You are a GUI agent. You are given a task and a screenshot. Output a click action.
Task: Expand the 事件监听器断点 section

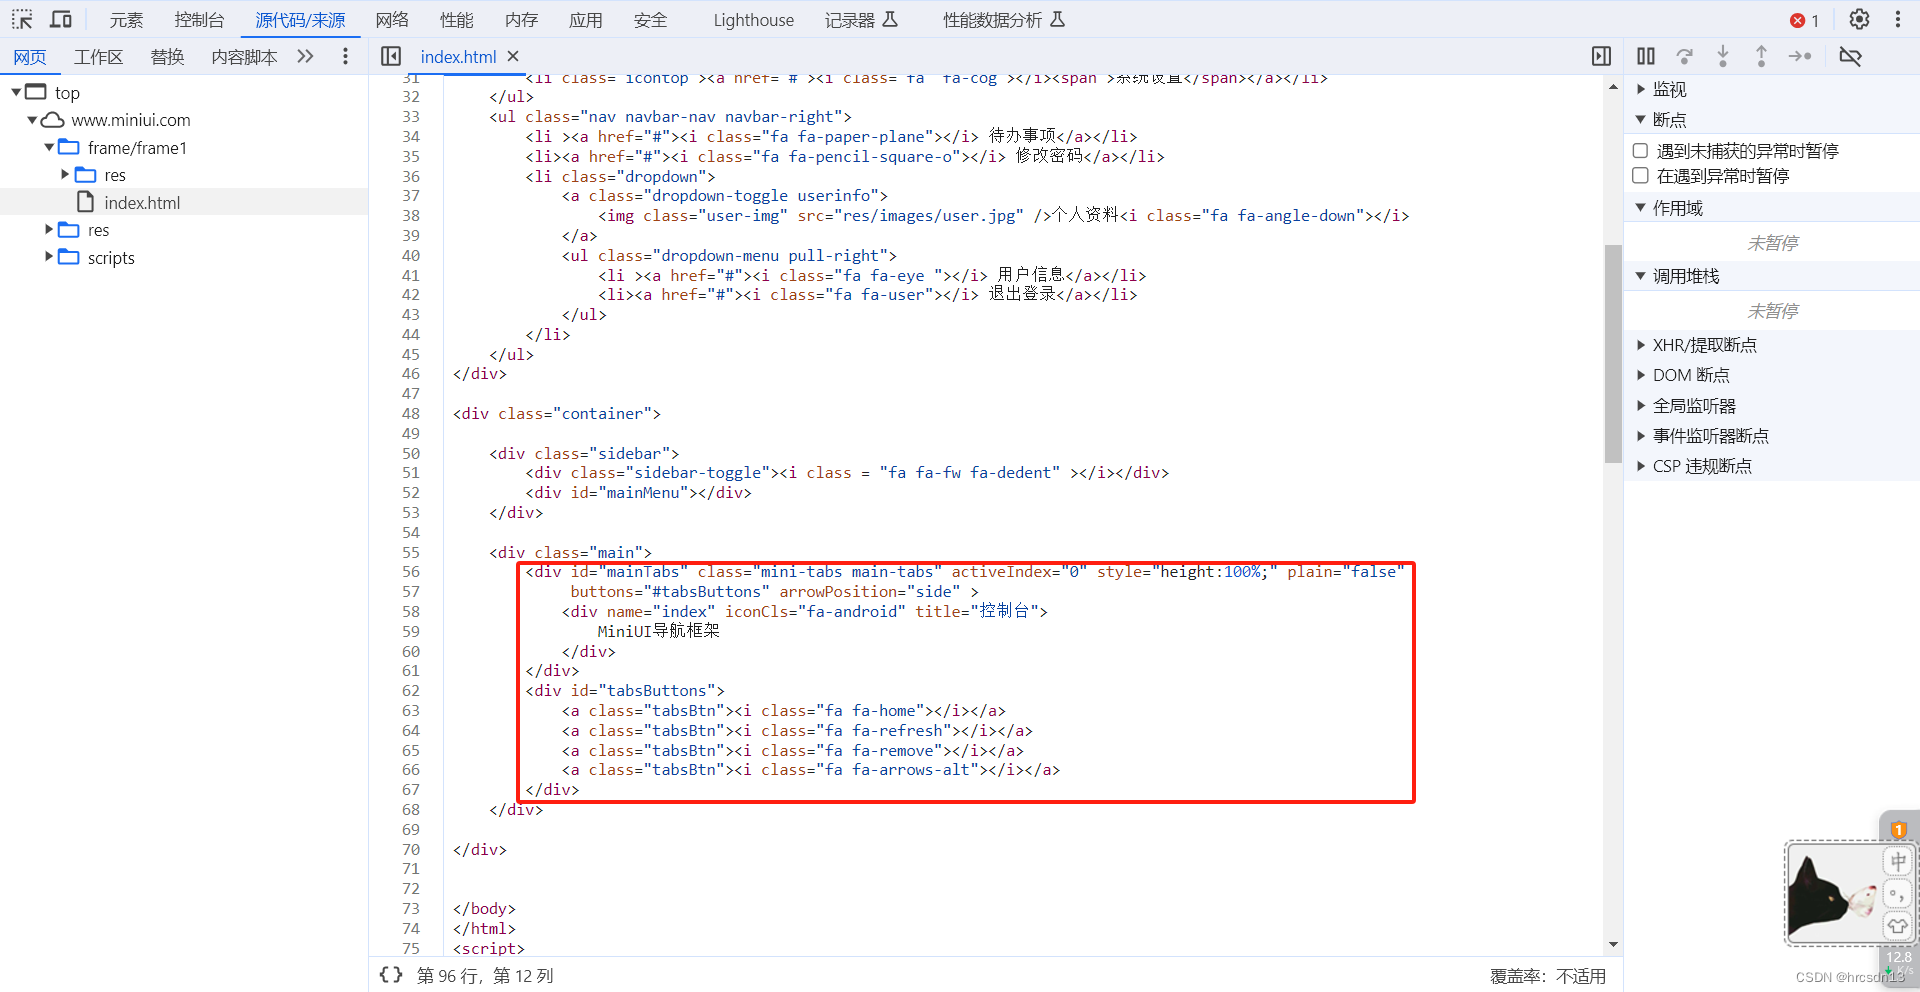(x=1640, y=435)
